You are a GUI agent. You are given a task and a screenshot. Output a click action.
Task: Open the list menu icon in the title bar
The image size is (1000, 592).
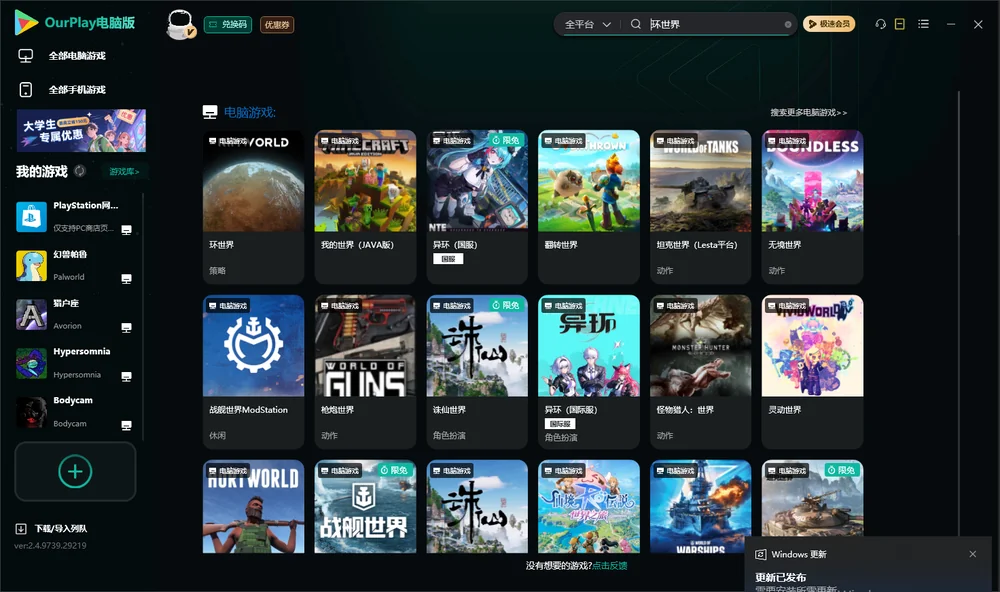click(x=923, y=24)
